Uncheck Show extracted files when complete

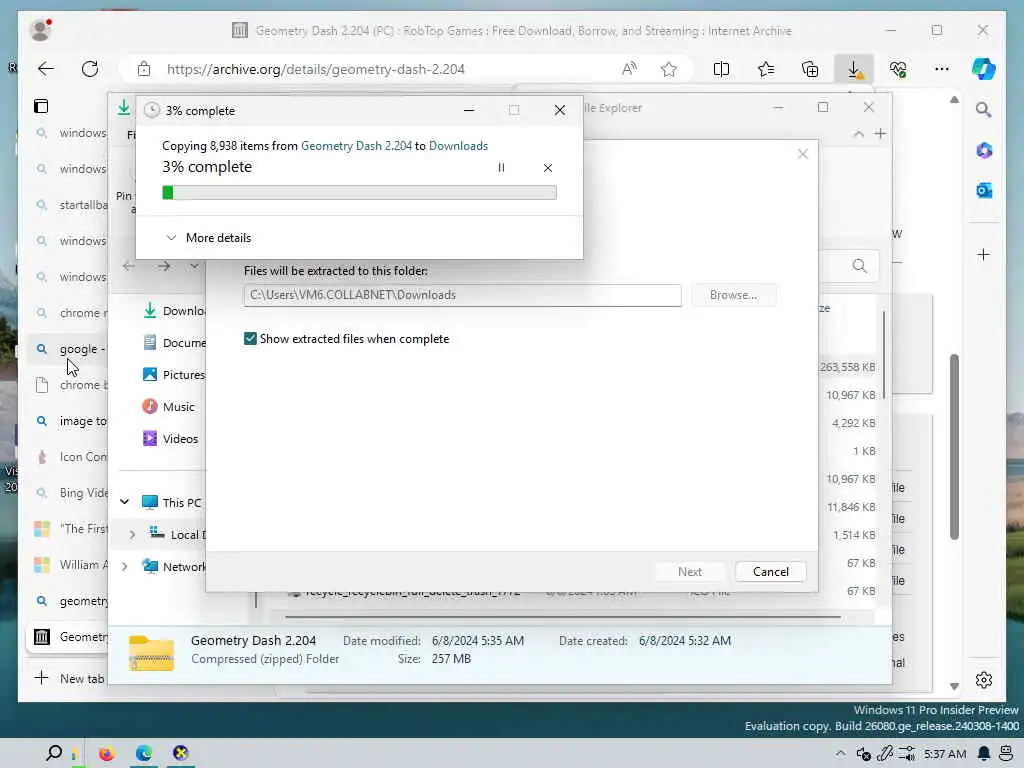250,338
